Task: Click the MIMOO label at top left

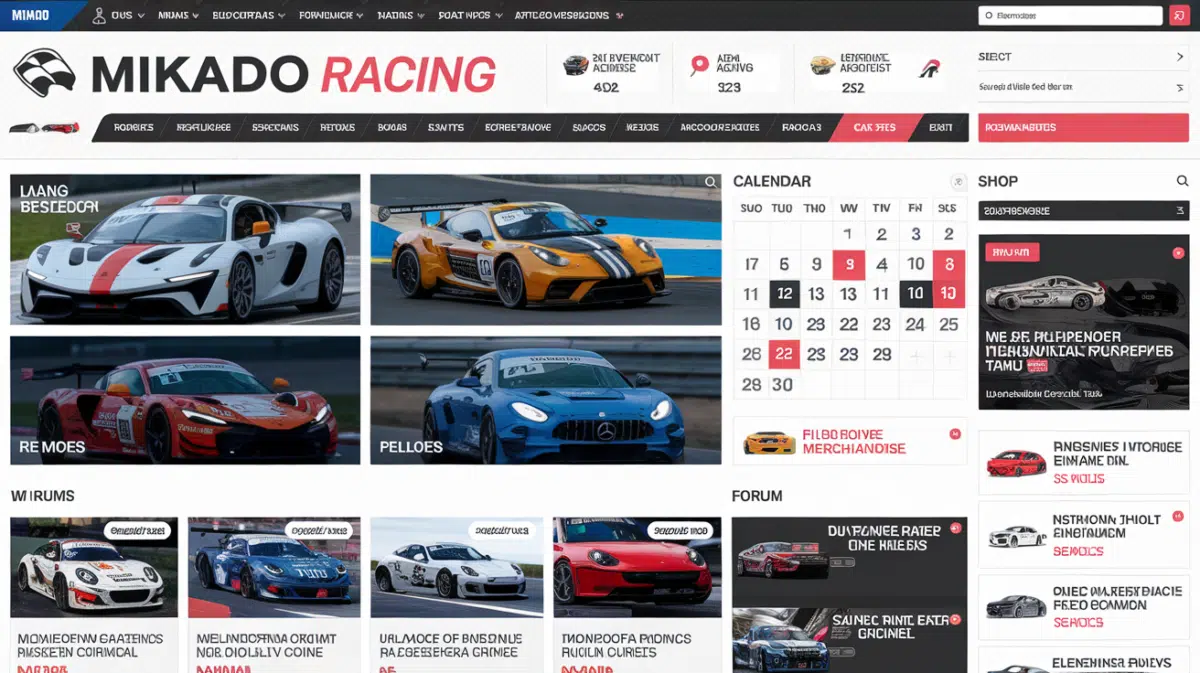Action: tap(30, 15)
